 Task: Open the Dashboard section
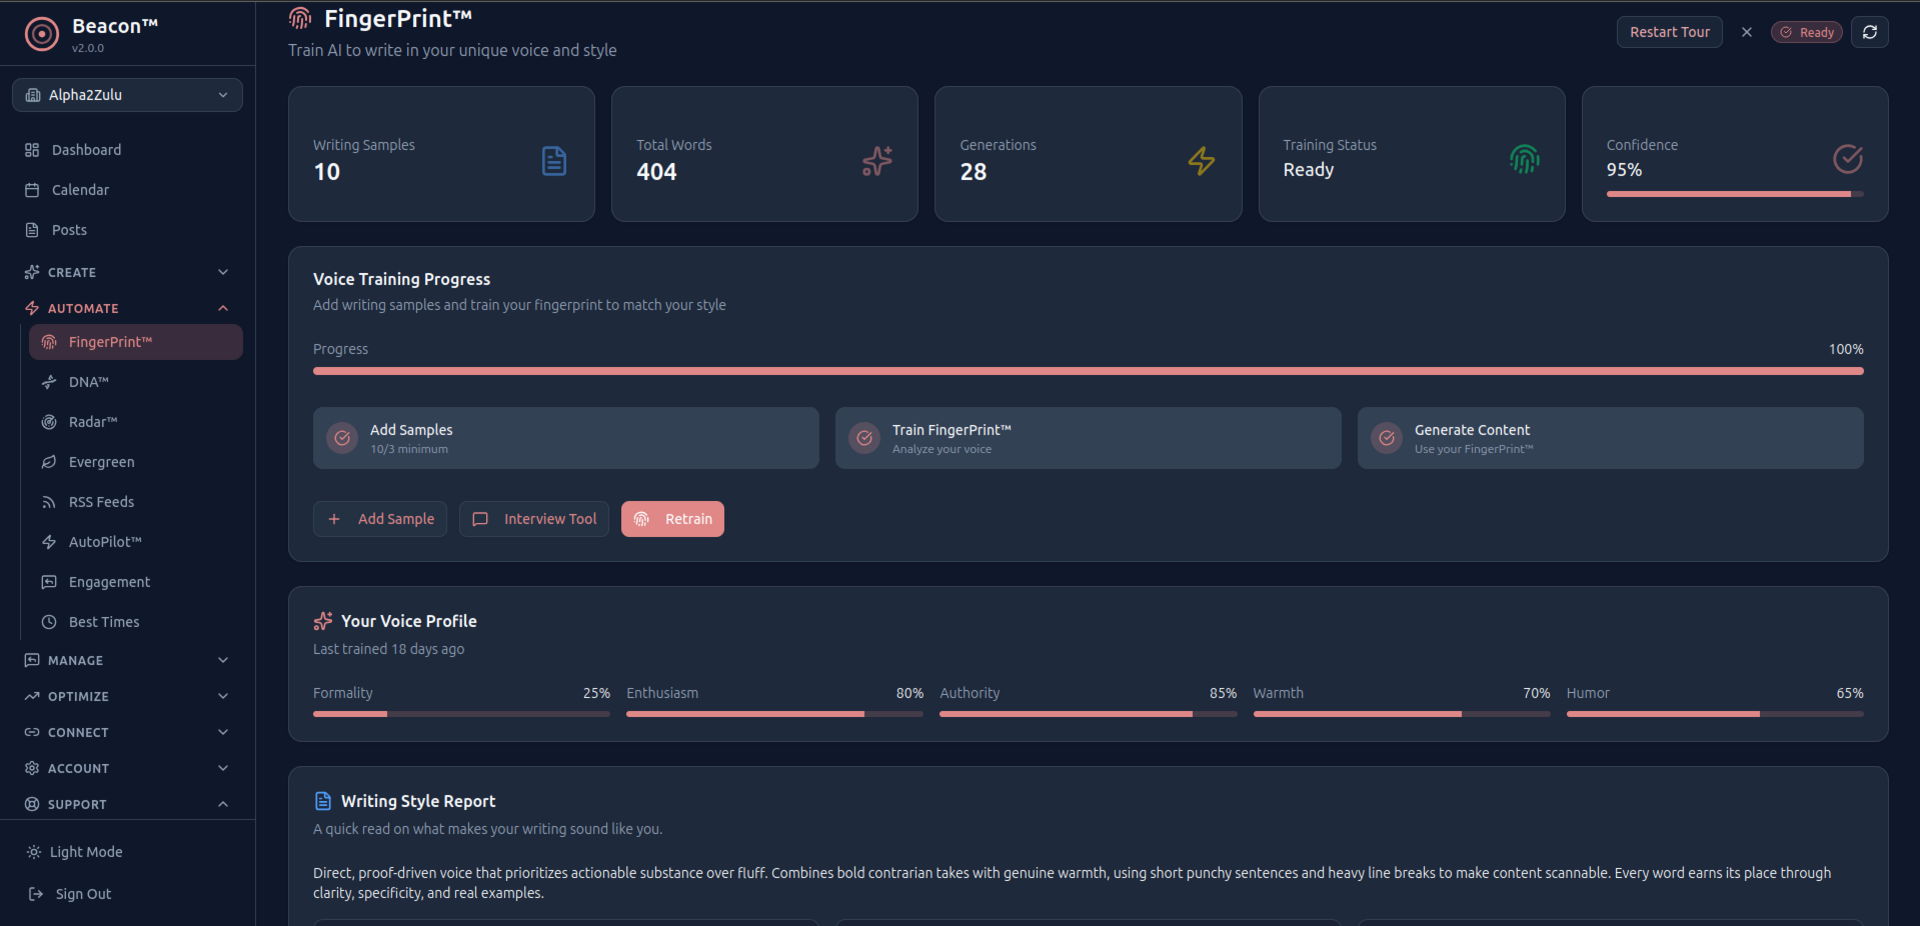pyautogui.click(x=86, y=149)
